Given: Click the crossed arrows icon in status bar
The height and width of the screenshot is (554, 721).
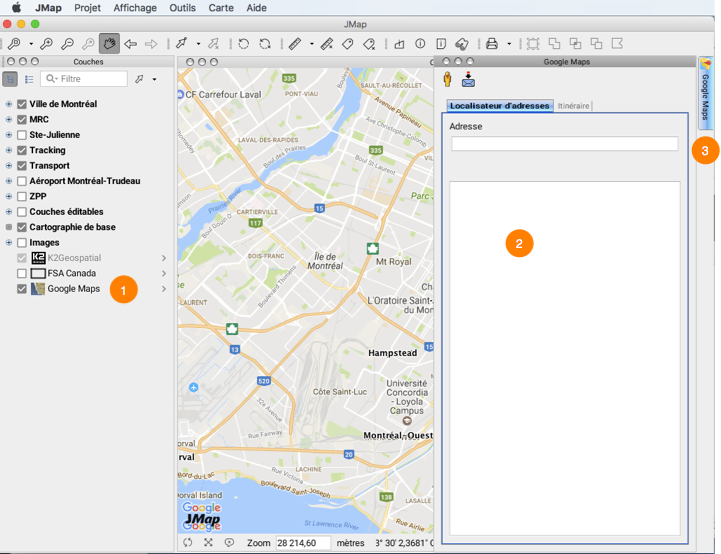Looking at the screenshot, I should tap(208, 543).
